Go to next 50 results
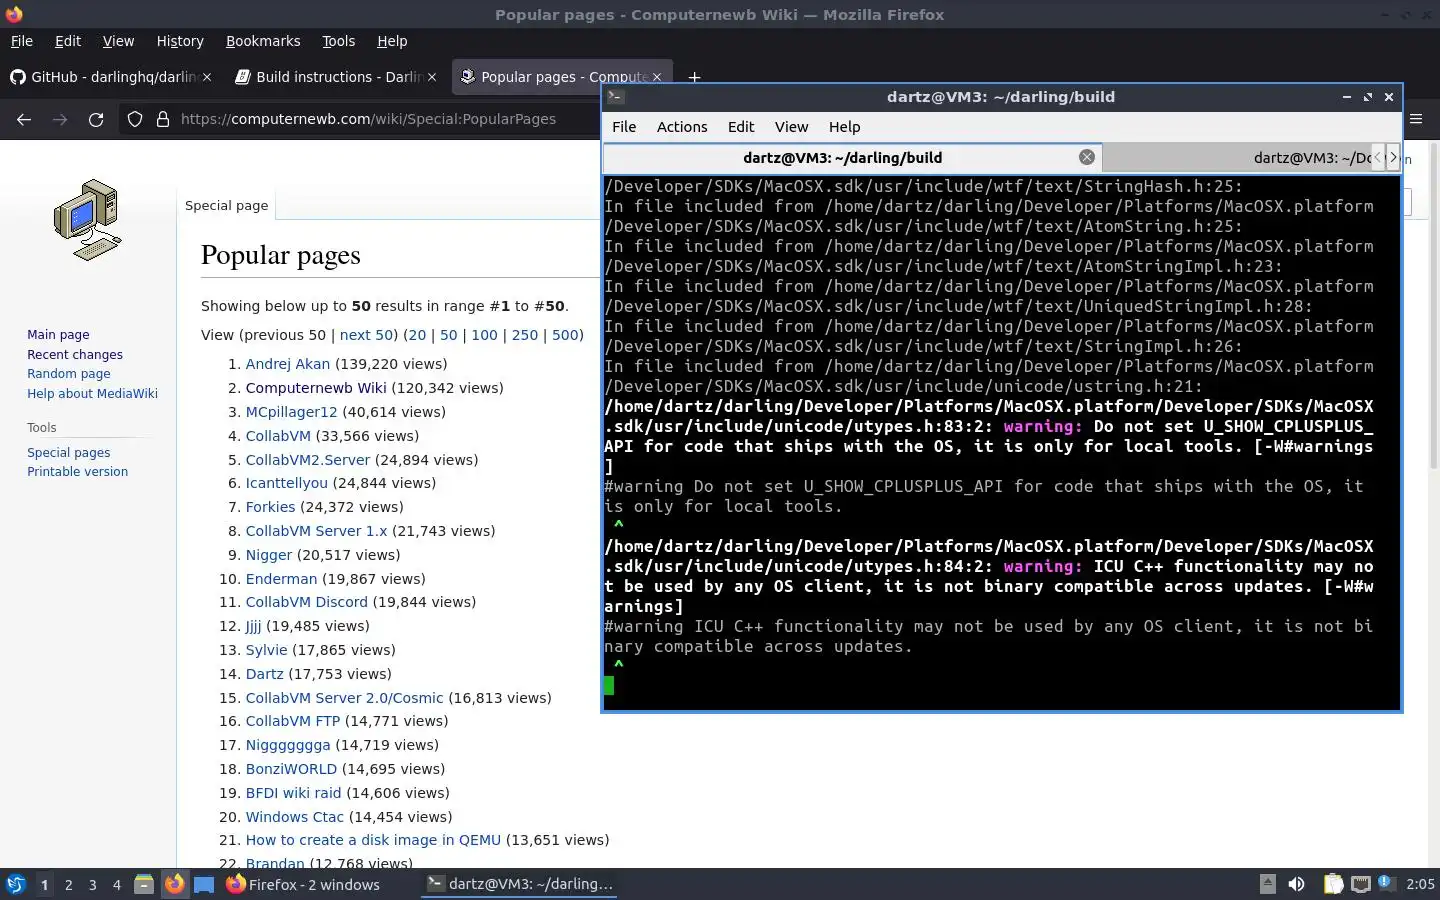Image resolution: width=1440 pixels, height=900 pixels. pyautogui.click(x=366, y=335)
